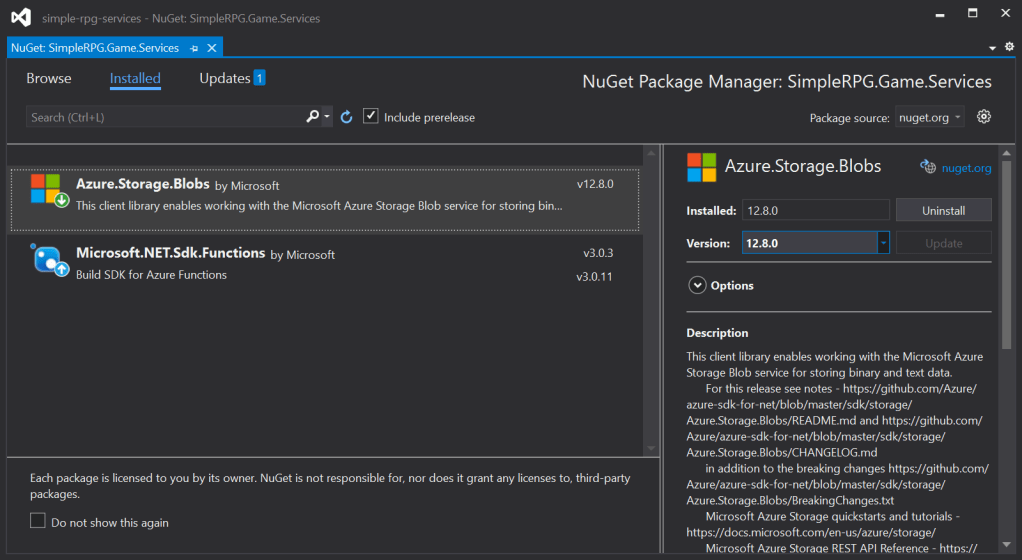Open the Version 12.8.0 dropdown

(x=883, y=243)
